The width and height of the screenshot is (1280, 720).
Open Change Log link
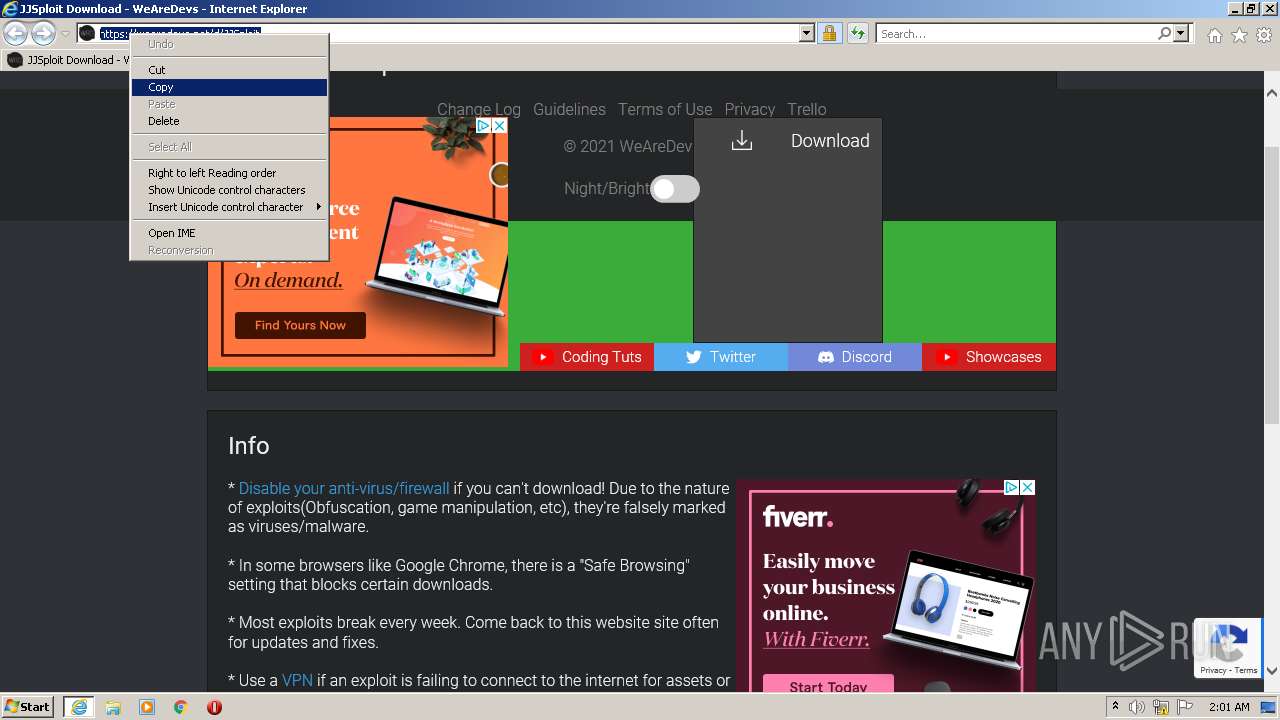[479, 109]
